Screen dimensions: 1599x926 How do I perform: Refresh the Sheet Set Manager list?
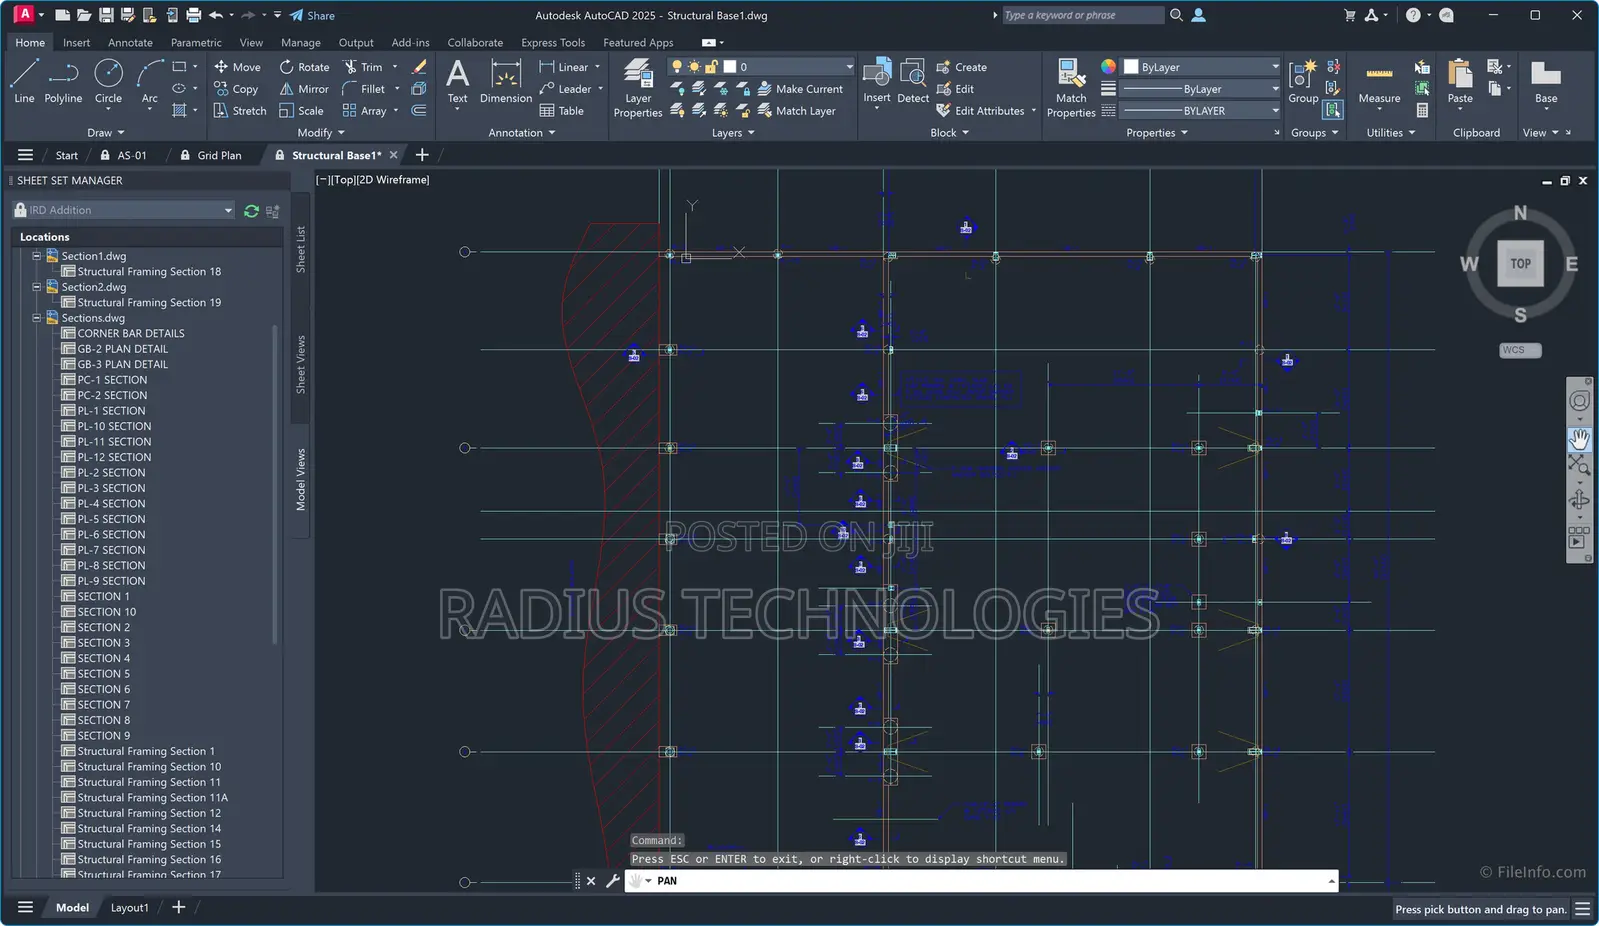point(251,211)
